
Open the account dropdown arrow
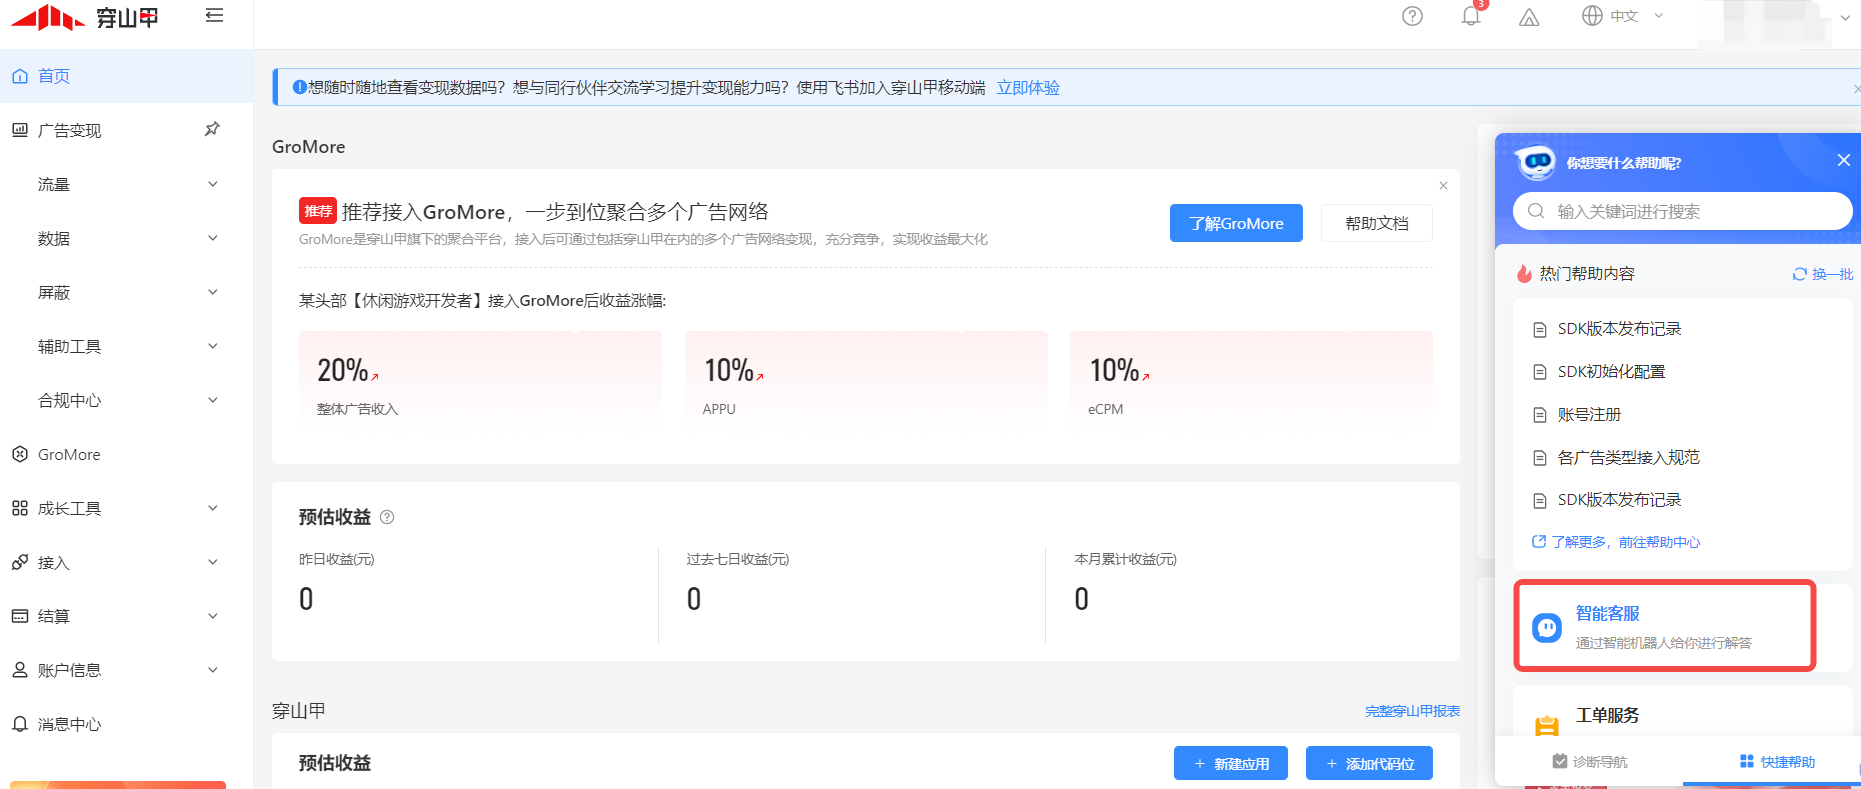pyautogui.click(x=1846, y=17)
